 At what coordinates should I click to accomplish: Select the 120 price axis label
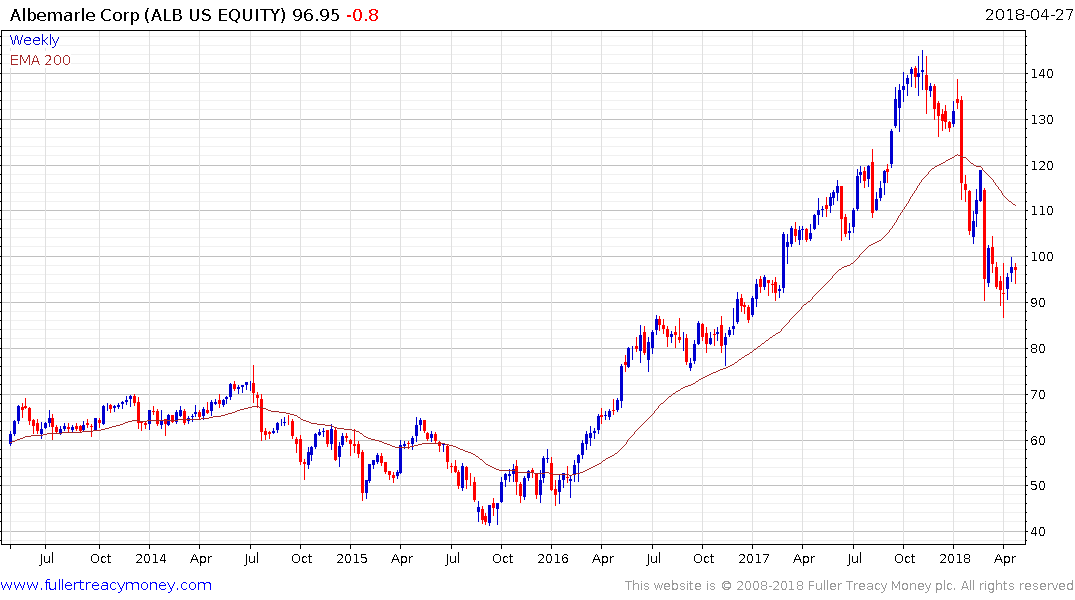coord(1042,166)
